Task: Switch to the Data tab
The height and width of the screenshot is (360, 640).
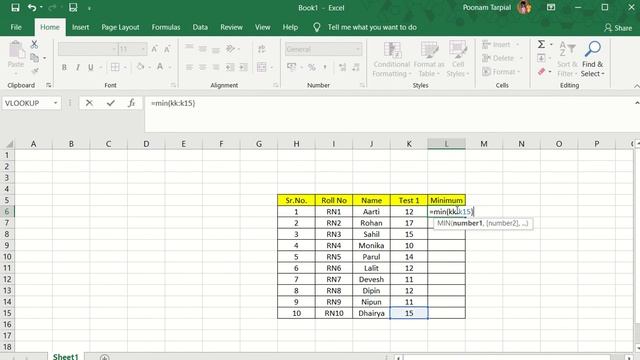Action: click(x=200, y=27)
